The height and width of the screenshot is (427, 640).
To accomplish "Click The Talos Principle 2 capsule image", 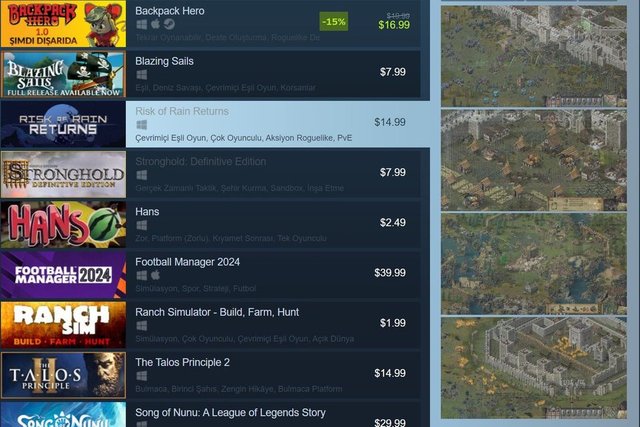I will 63,375.
